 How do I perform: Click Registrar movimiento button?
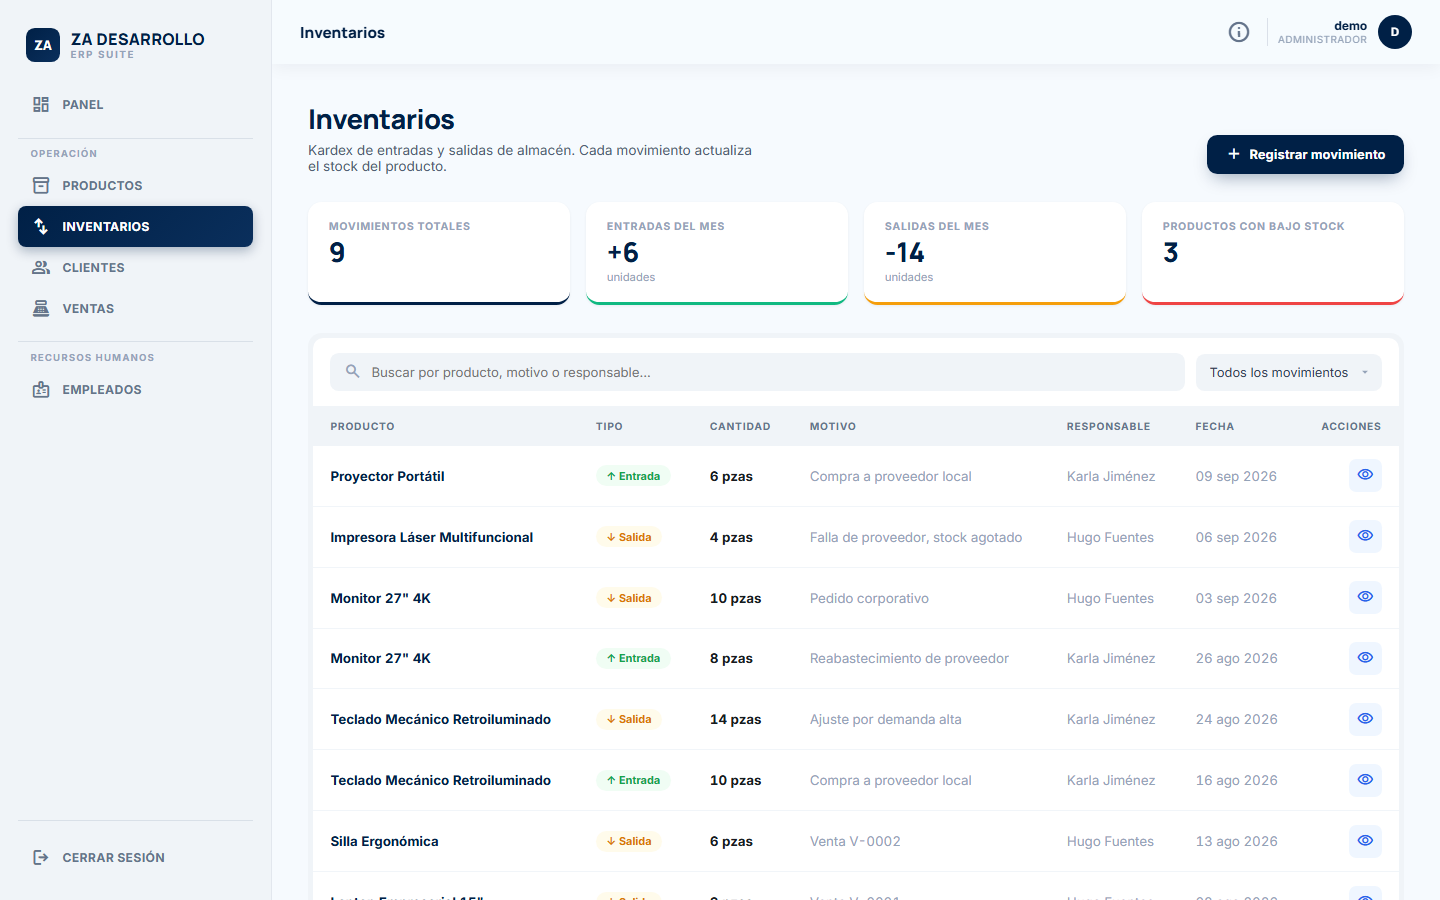coord(1305,154)
